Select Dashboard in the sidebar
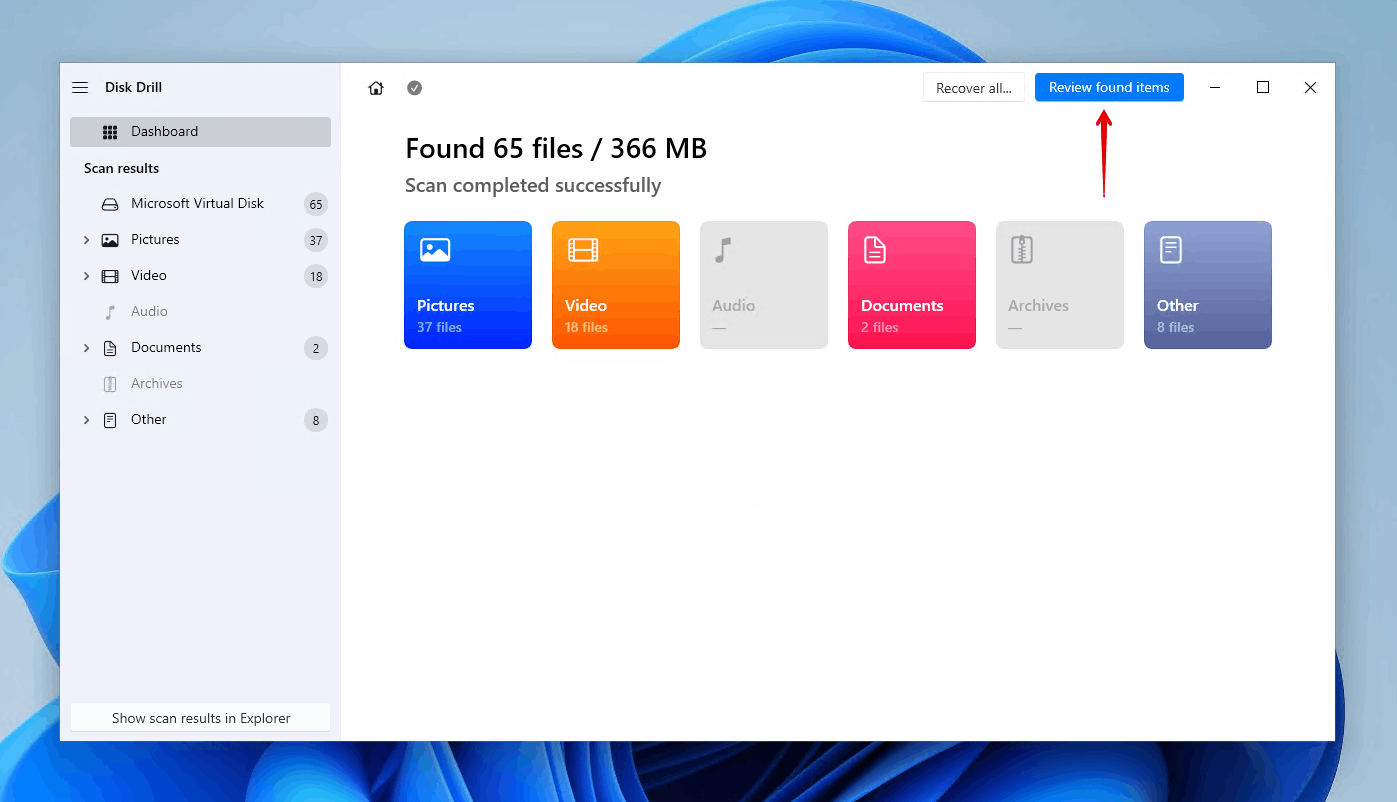Viewport: 1397px width, 802px height. pos(200,132)
